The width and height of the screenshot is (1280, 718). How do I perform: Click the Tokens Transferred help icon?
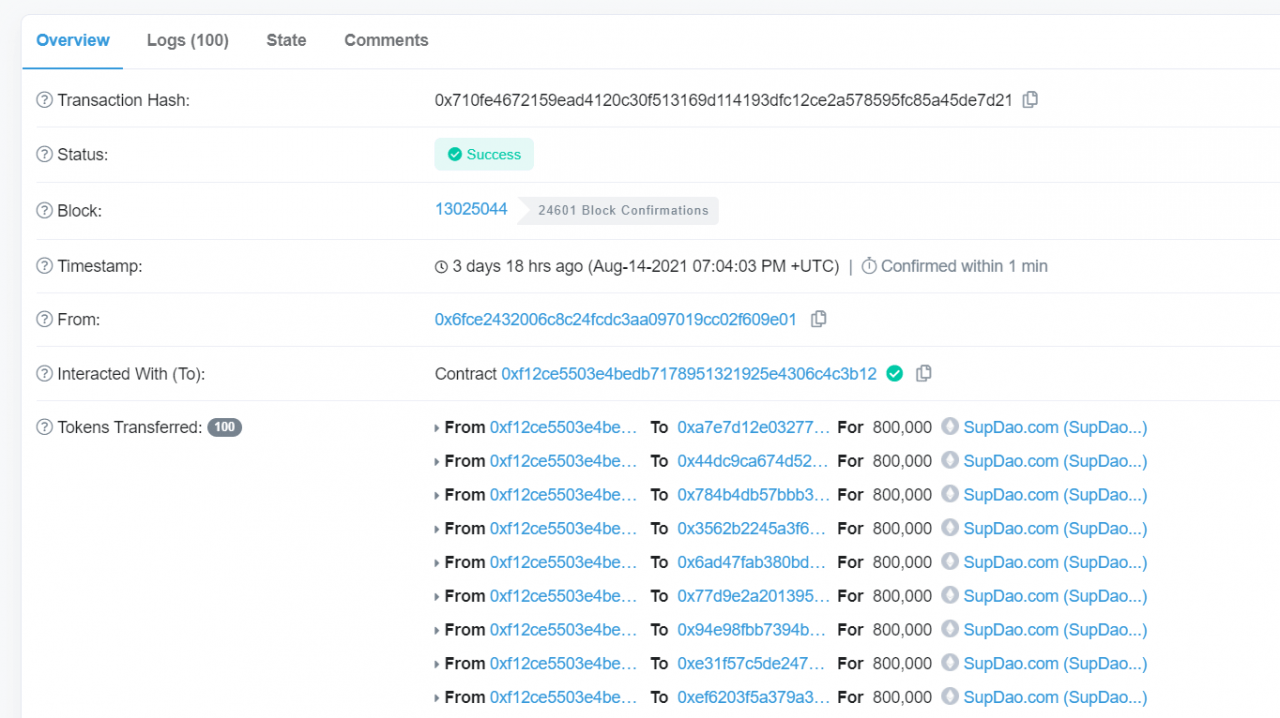[x=44, y=427]
